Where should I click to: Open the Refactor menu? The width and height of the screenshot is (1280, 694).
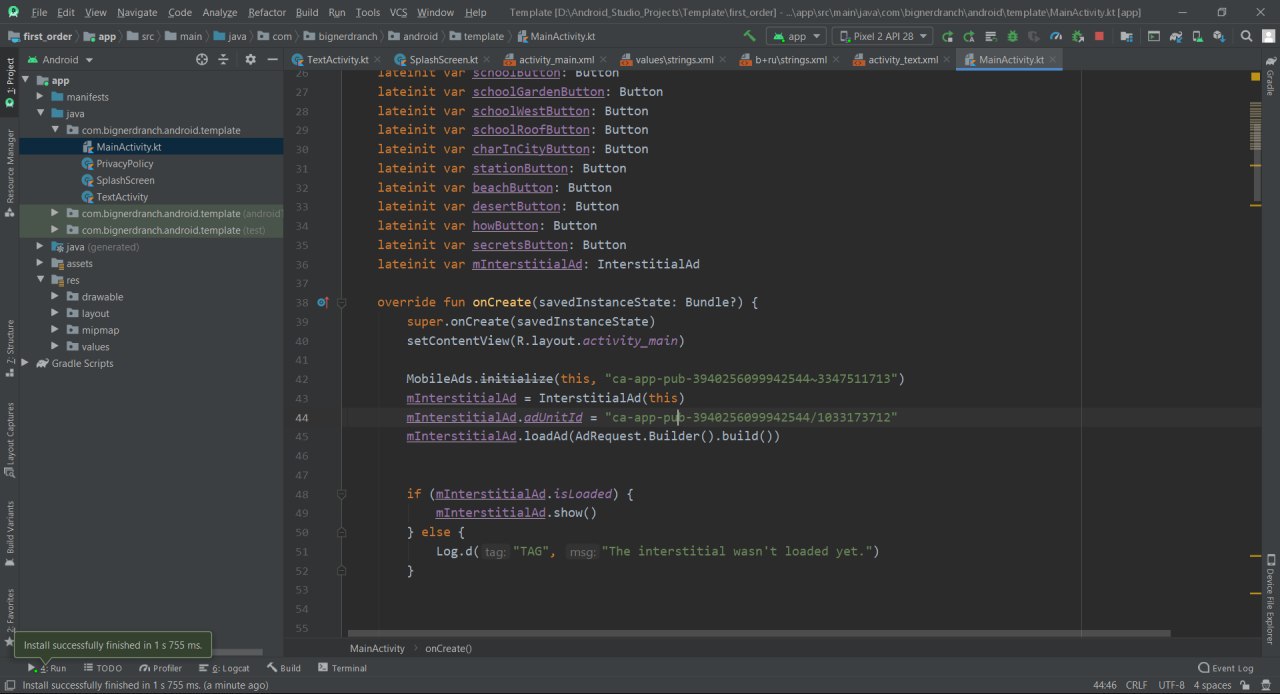266,12
